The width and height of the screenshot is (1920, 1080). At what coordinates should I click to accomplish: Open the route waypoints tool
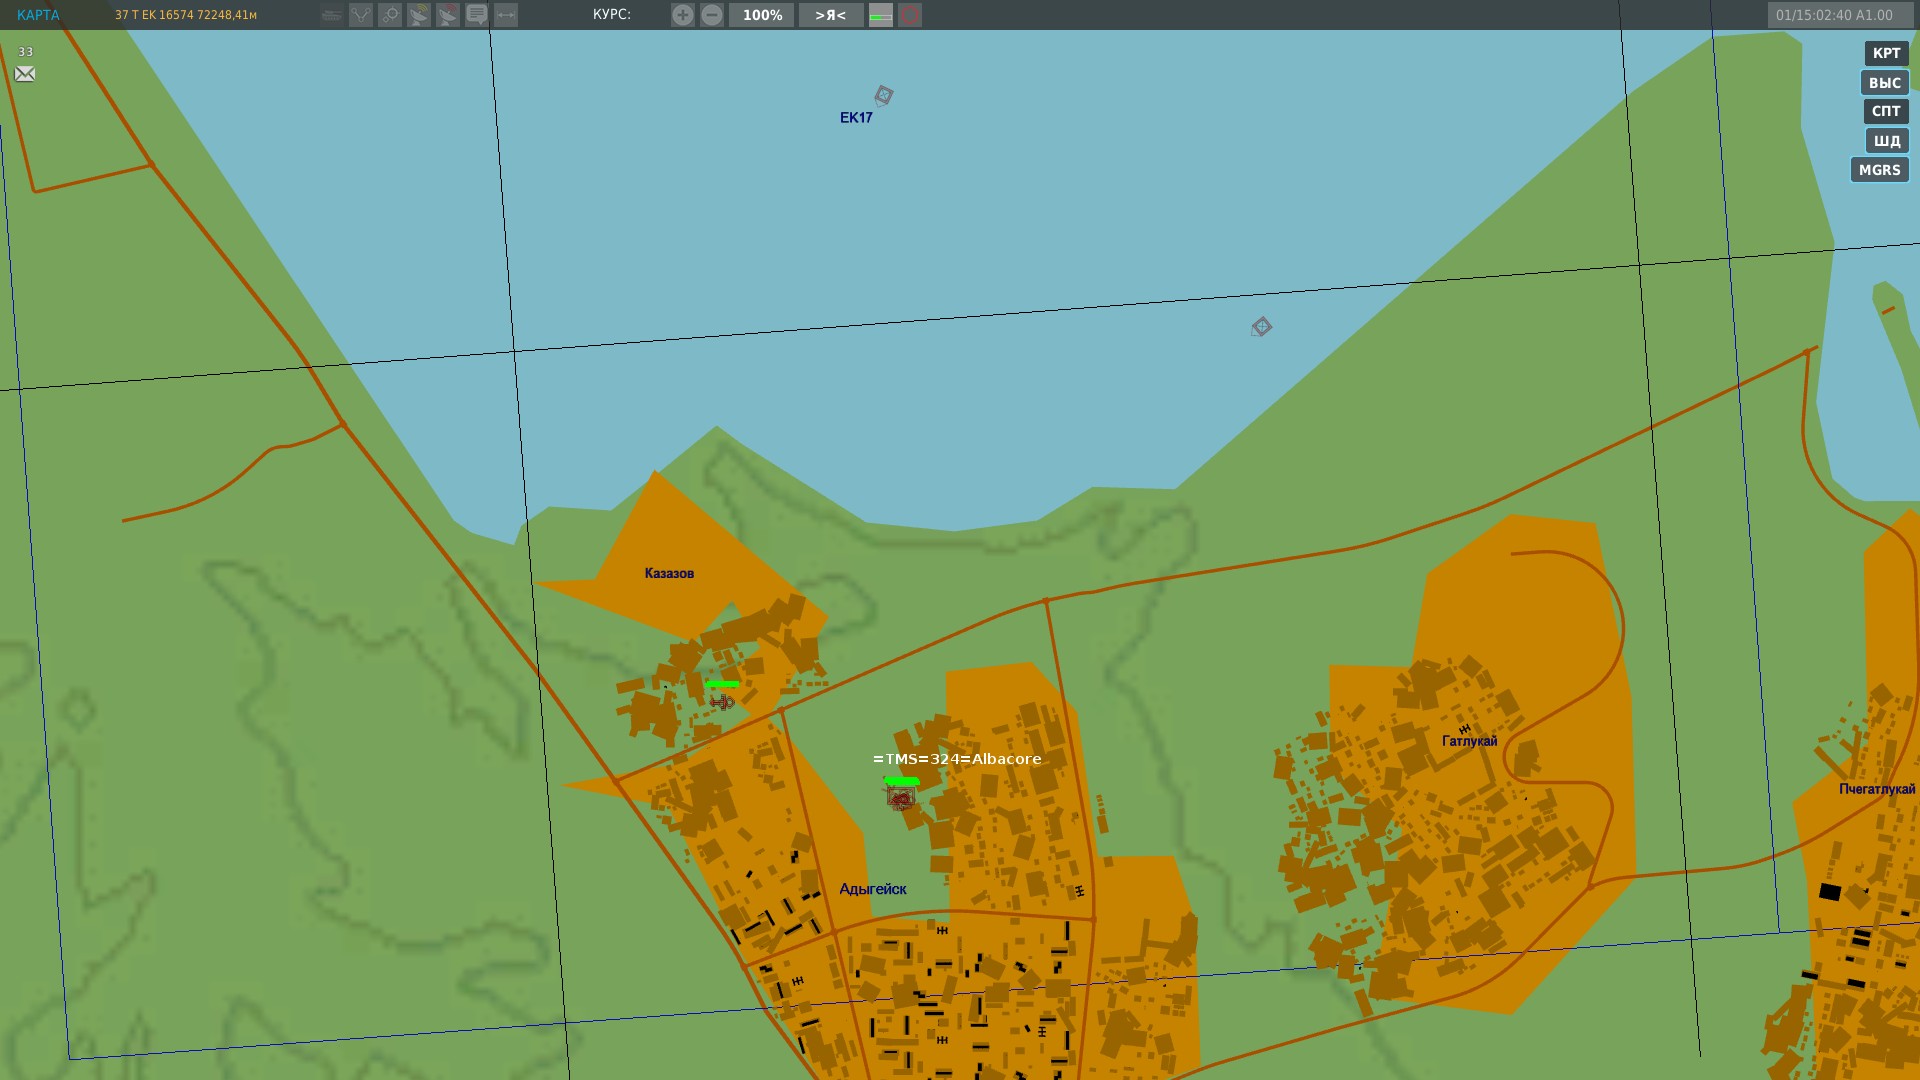click(361, 15)
